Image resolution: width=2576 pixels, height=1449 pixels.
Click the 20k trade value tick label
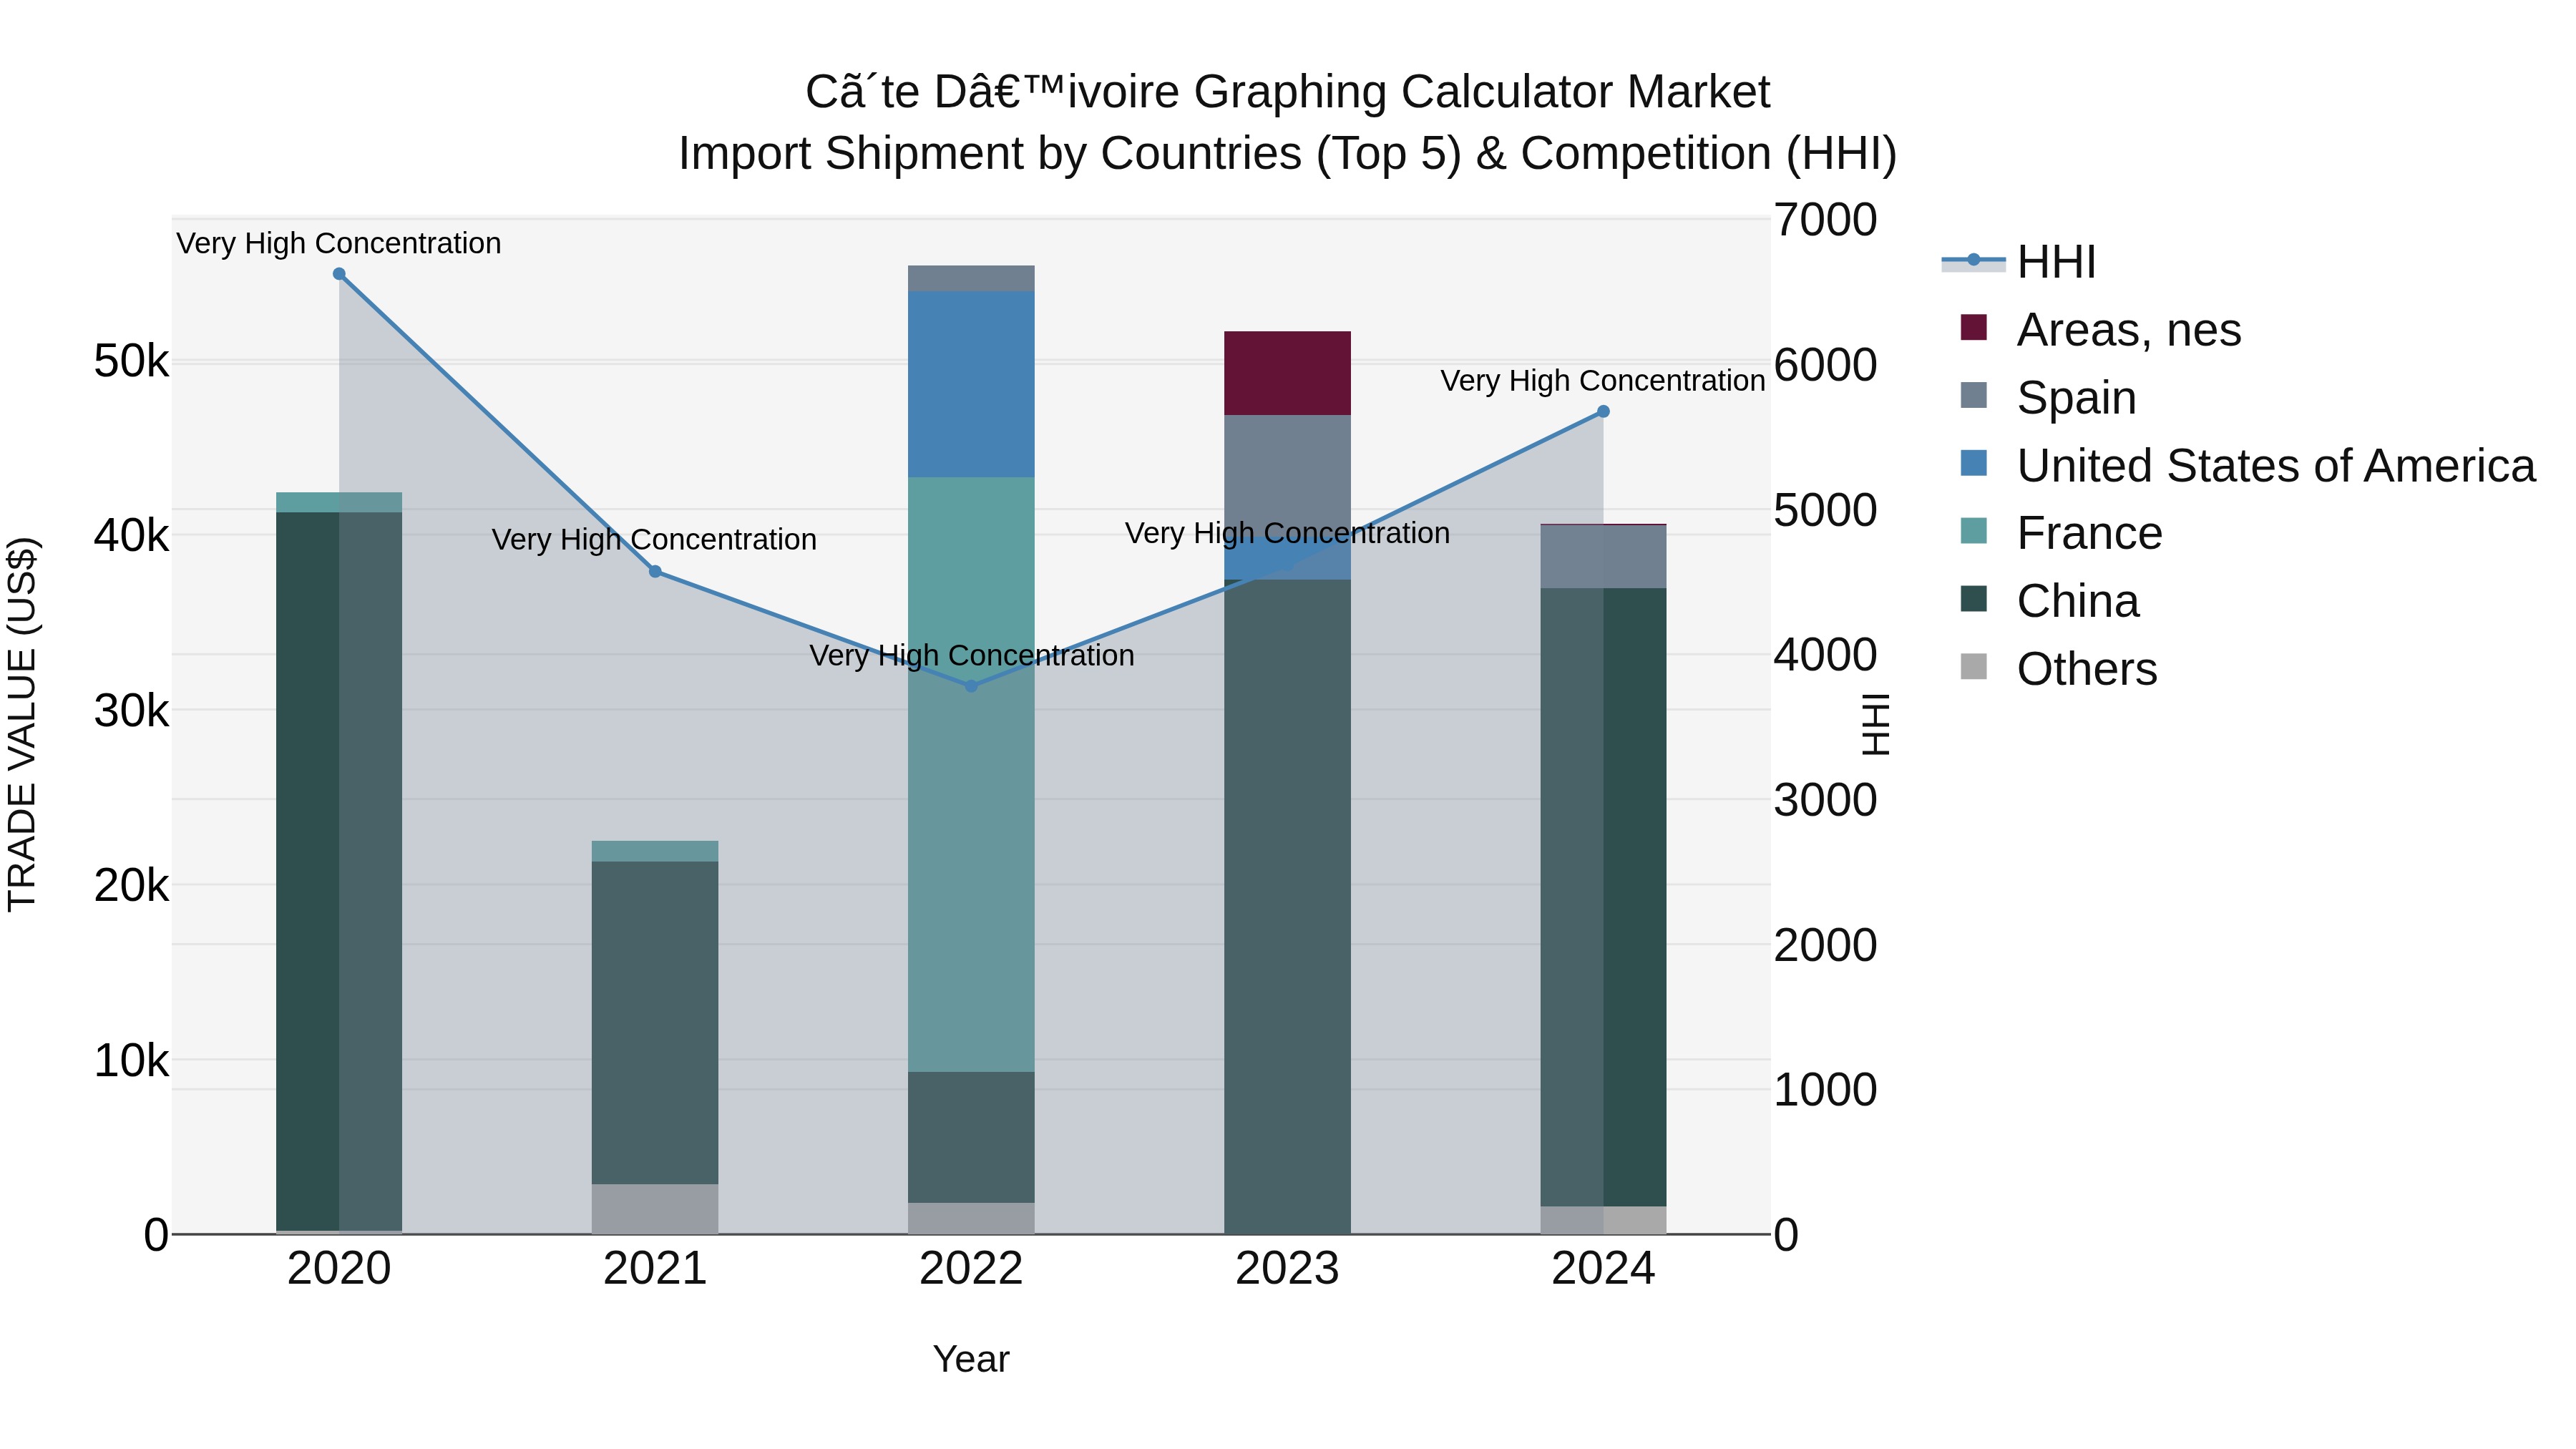[x=132, y=885]
